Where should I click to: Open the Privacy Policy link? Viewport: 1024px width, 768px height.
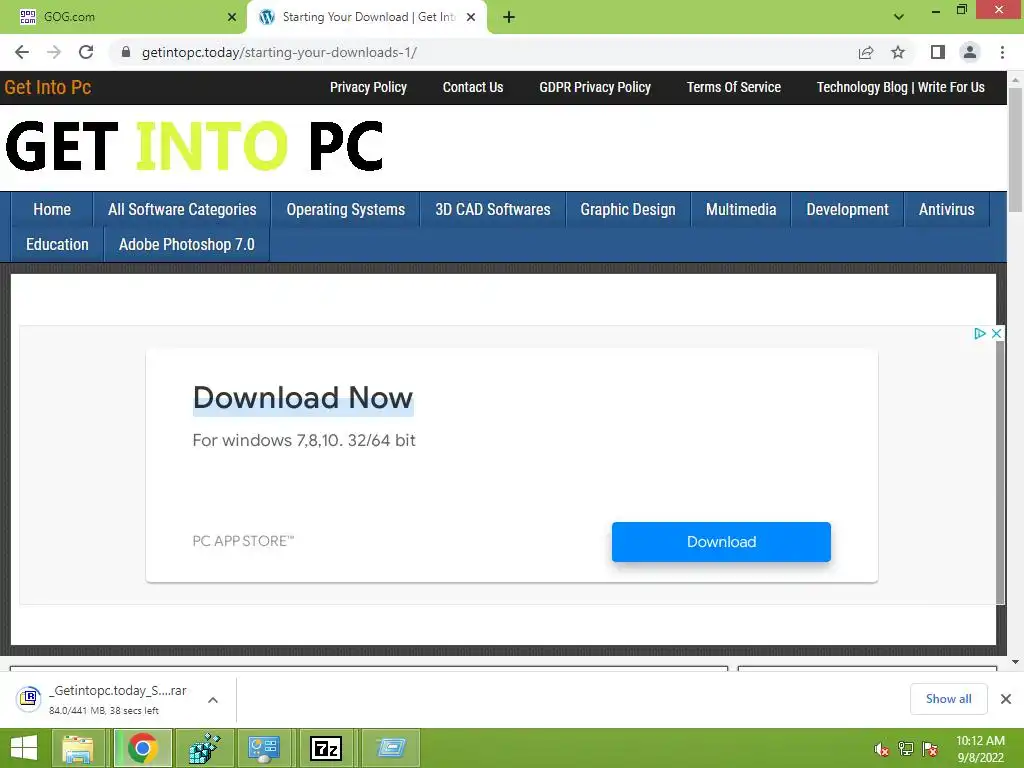pyautogui.click(x=368, y=88)
